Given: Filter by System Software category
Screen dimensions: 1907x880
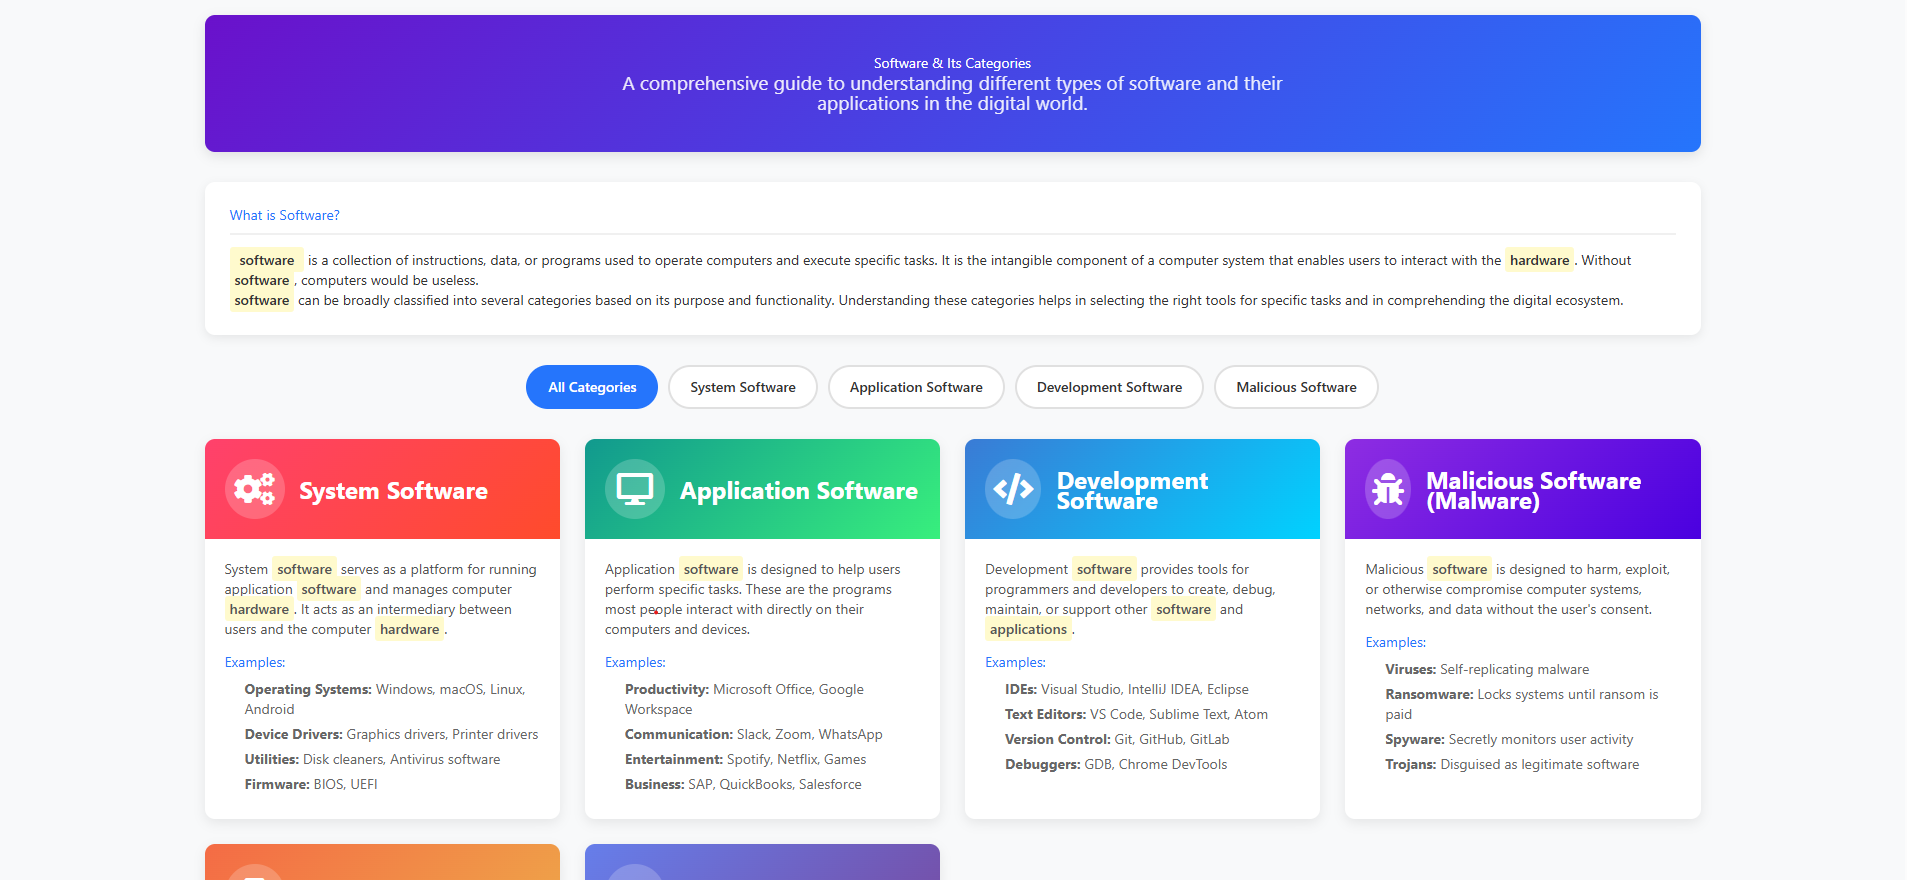Looking at the screenshot, I should coord(743,387).
